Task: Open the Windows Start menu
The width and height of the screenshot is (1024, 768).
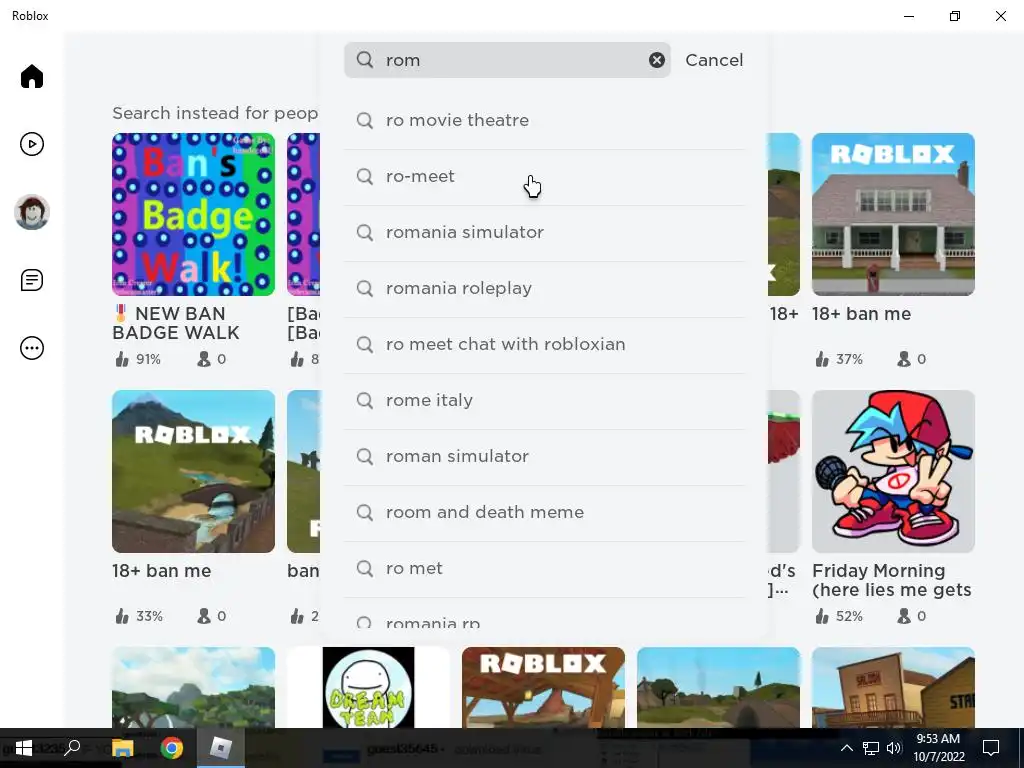Action: 24,748
